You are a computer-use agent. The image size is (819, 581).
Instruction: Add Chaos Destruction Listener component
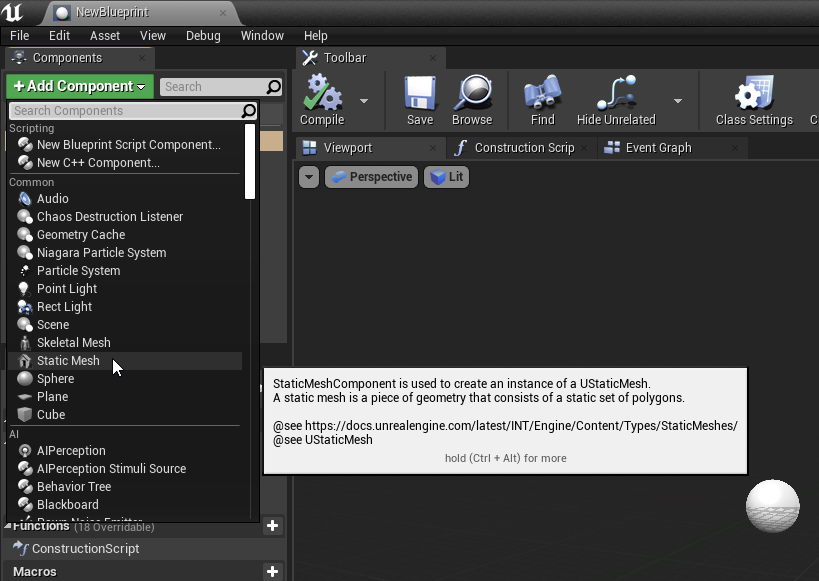point(125,216)
